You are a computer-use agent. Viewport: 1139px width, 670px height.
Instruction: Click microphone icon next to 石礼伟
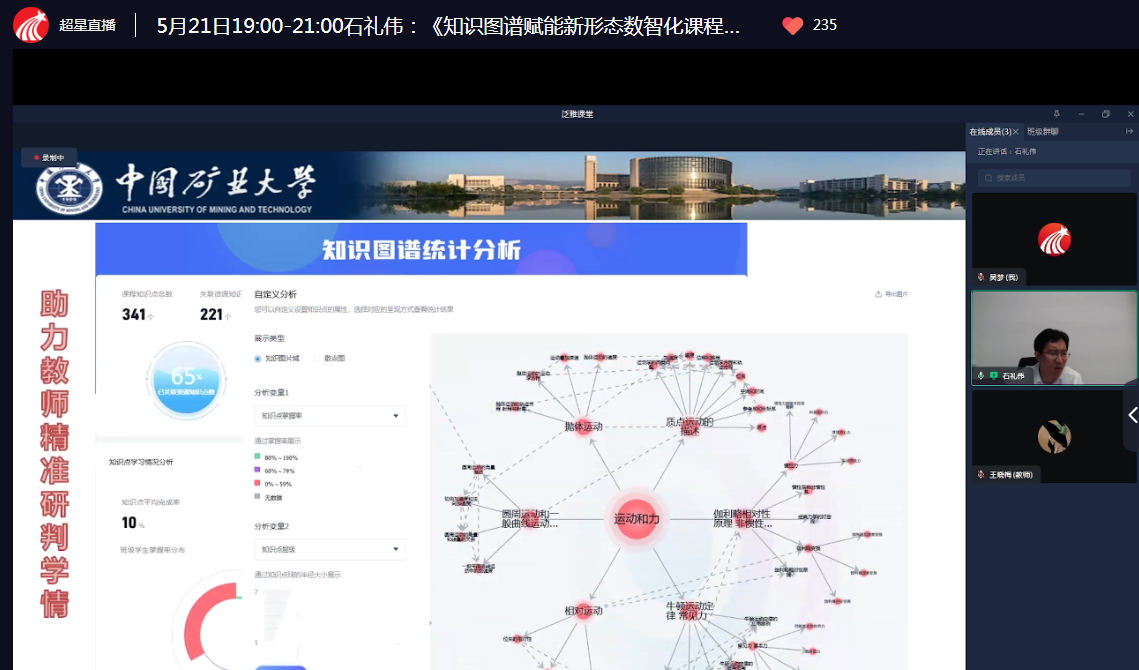click(x=981, y=376)
